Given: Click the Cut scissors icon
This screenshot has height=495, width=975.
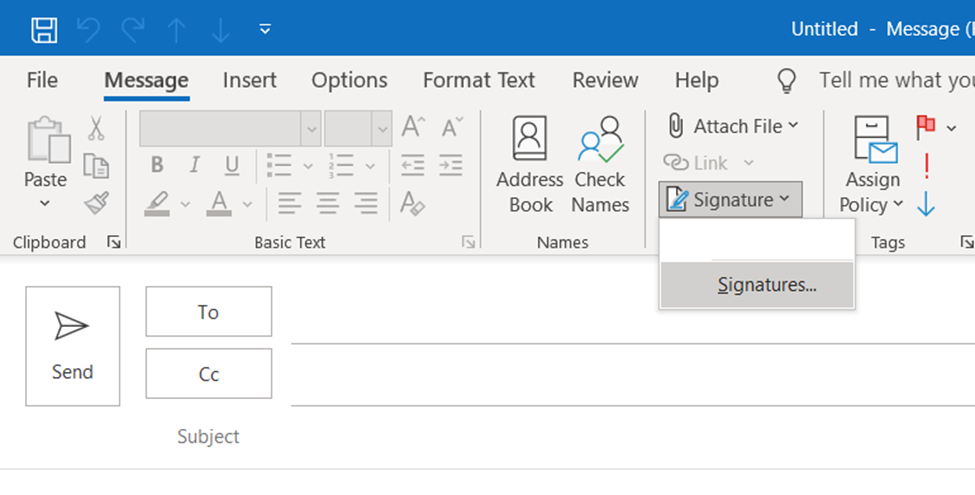Looking at the screenshot, I should tap(96, 128).
